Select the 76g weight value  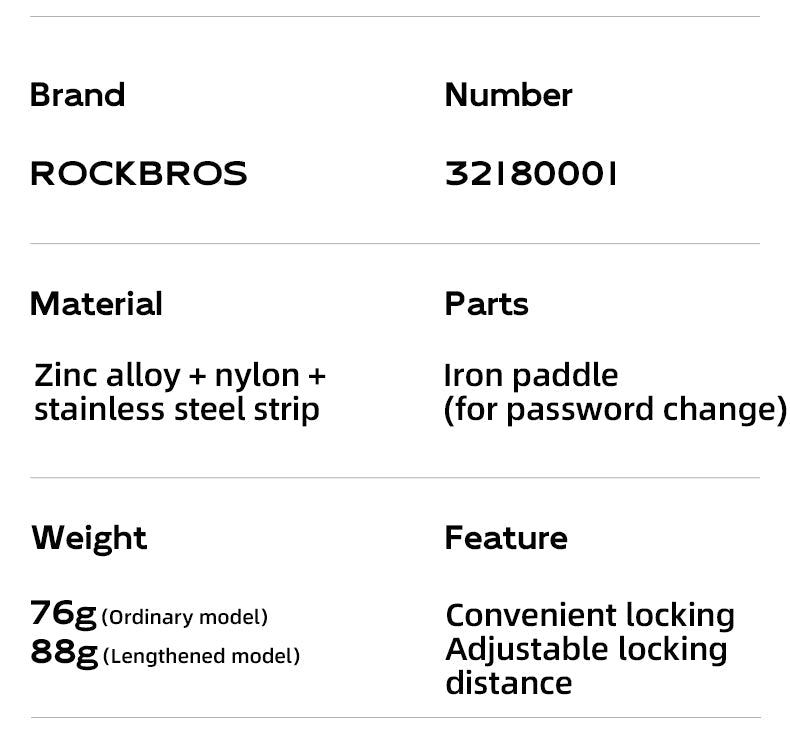63,612
